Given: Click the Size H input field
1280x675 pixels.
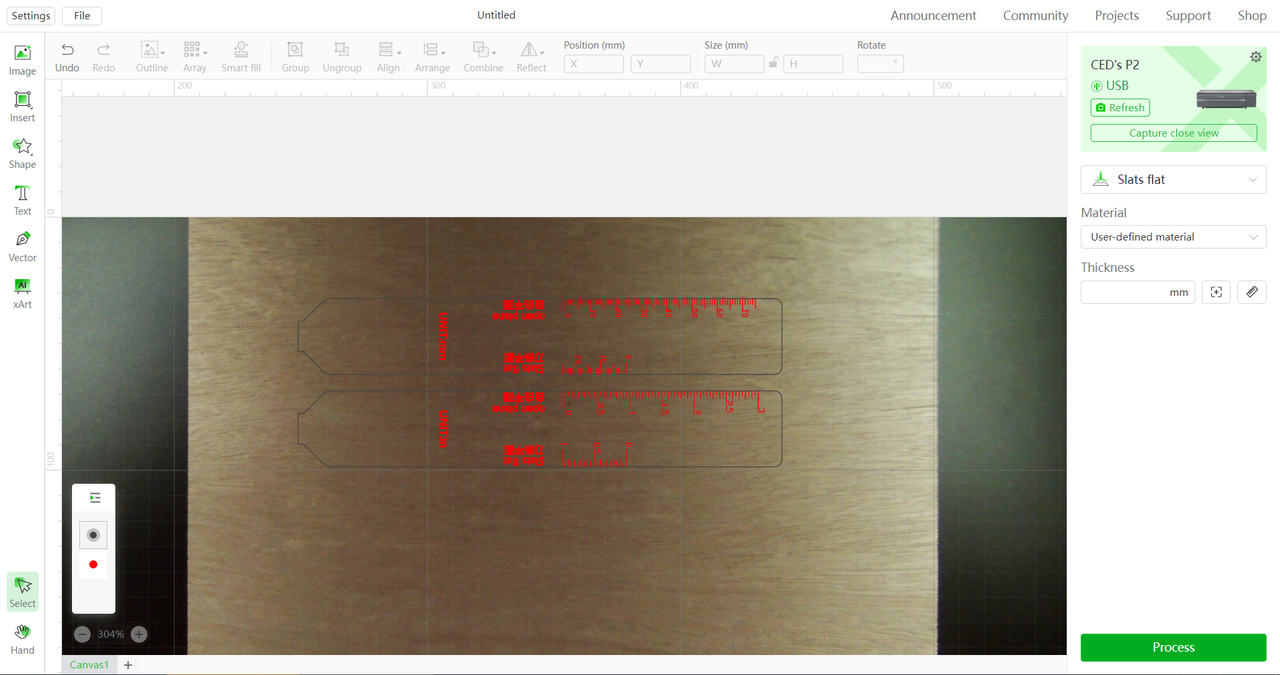Looking at the screenshot, I should point(813,64).
